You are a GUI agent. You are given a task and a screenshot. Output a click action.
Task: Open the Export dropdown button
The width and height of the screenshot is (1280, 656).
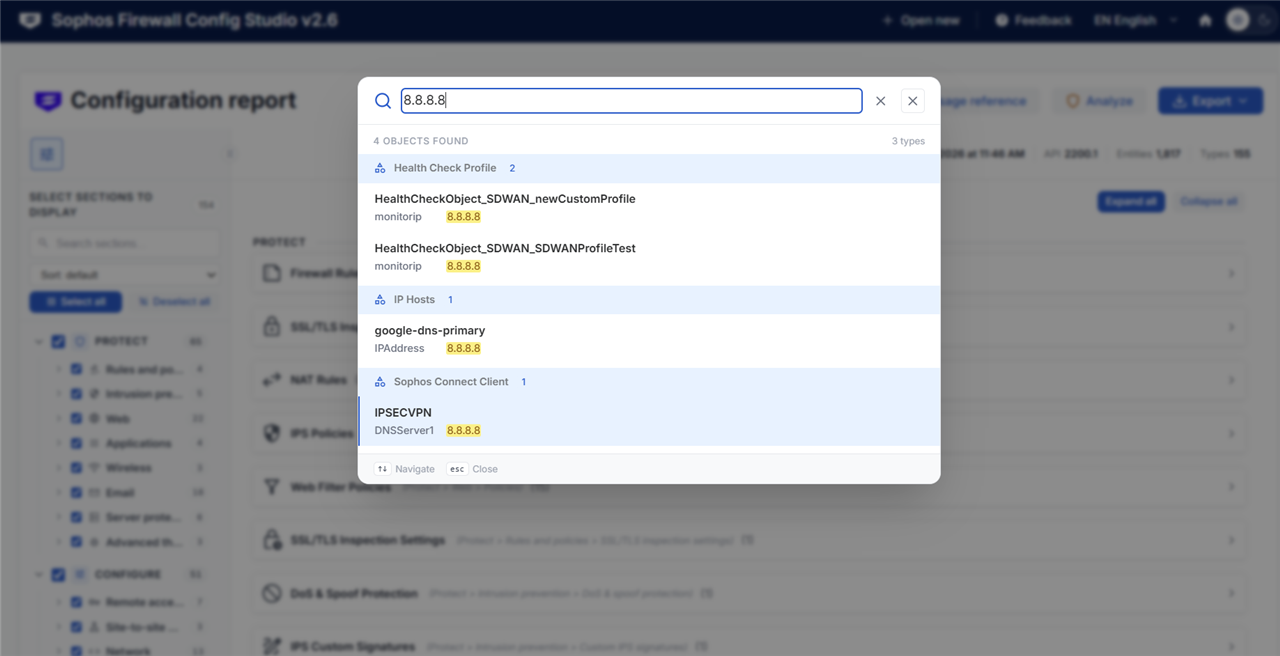point(1210,101)
